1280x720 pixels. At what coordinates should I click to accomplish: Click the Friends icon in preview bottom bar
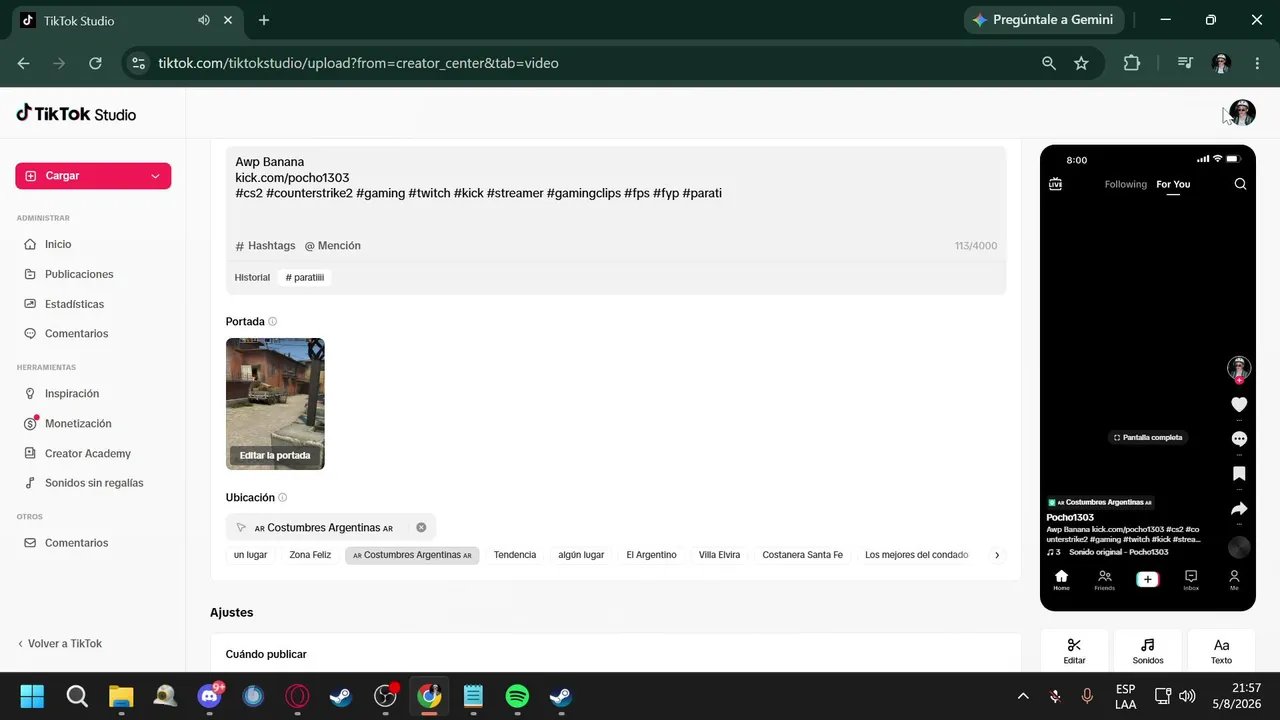1104,580
